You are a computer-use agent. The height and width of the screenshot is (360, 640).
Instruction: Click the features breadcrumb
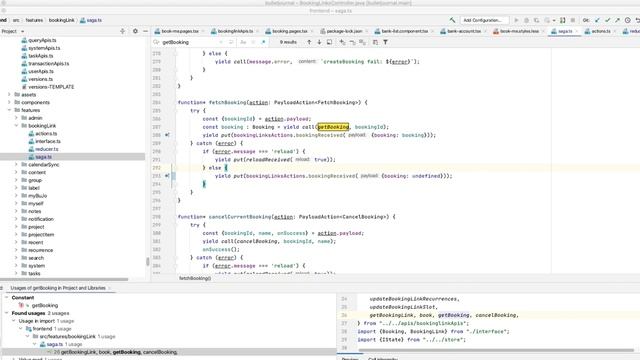tap(34, 20)
